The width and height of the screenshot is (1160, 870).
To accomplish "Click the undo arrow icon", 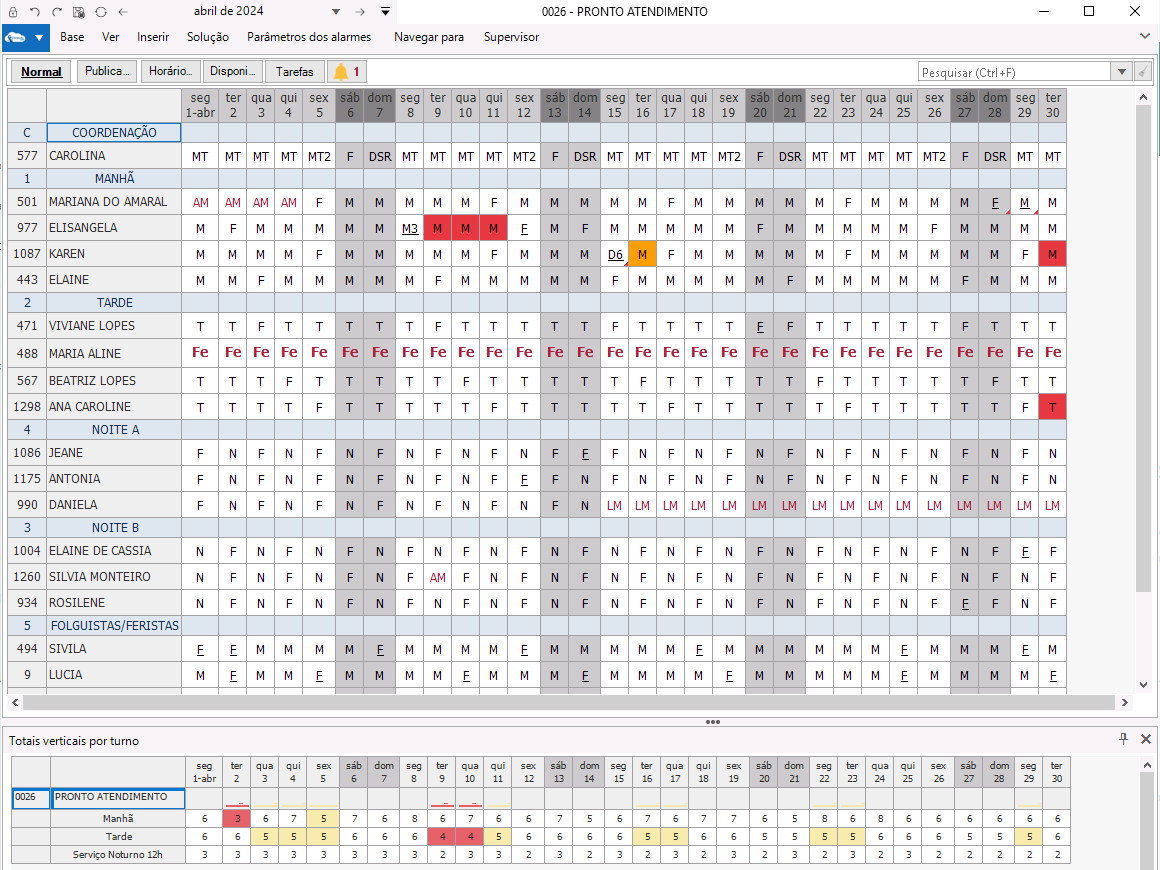I will [x=35, y=12].
